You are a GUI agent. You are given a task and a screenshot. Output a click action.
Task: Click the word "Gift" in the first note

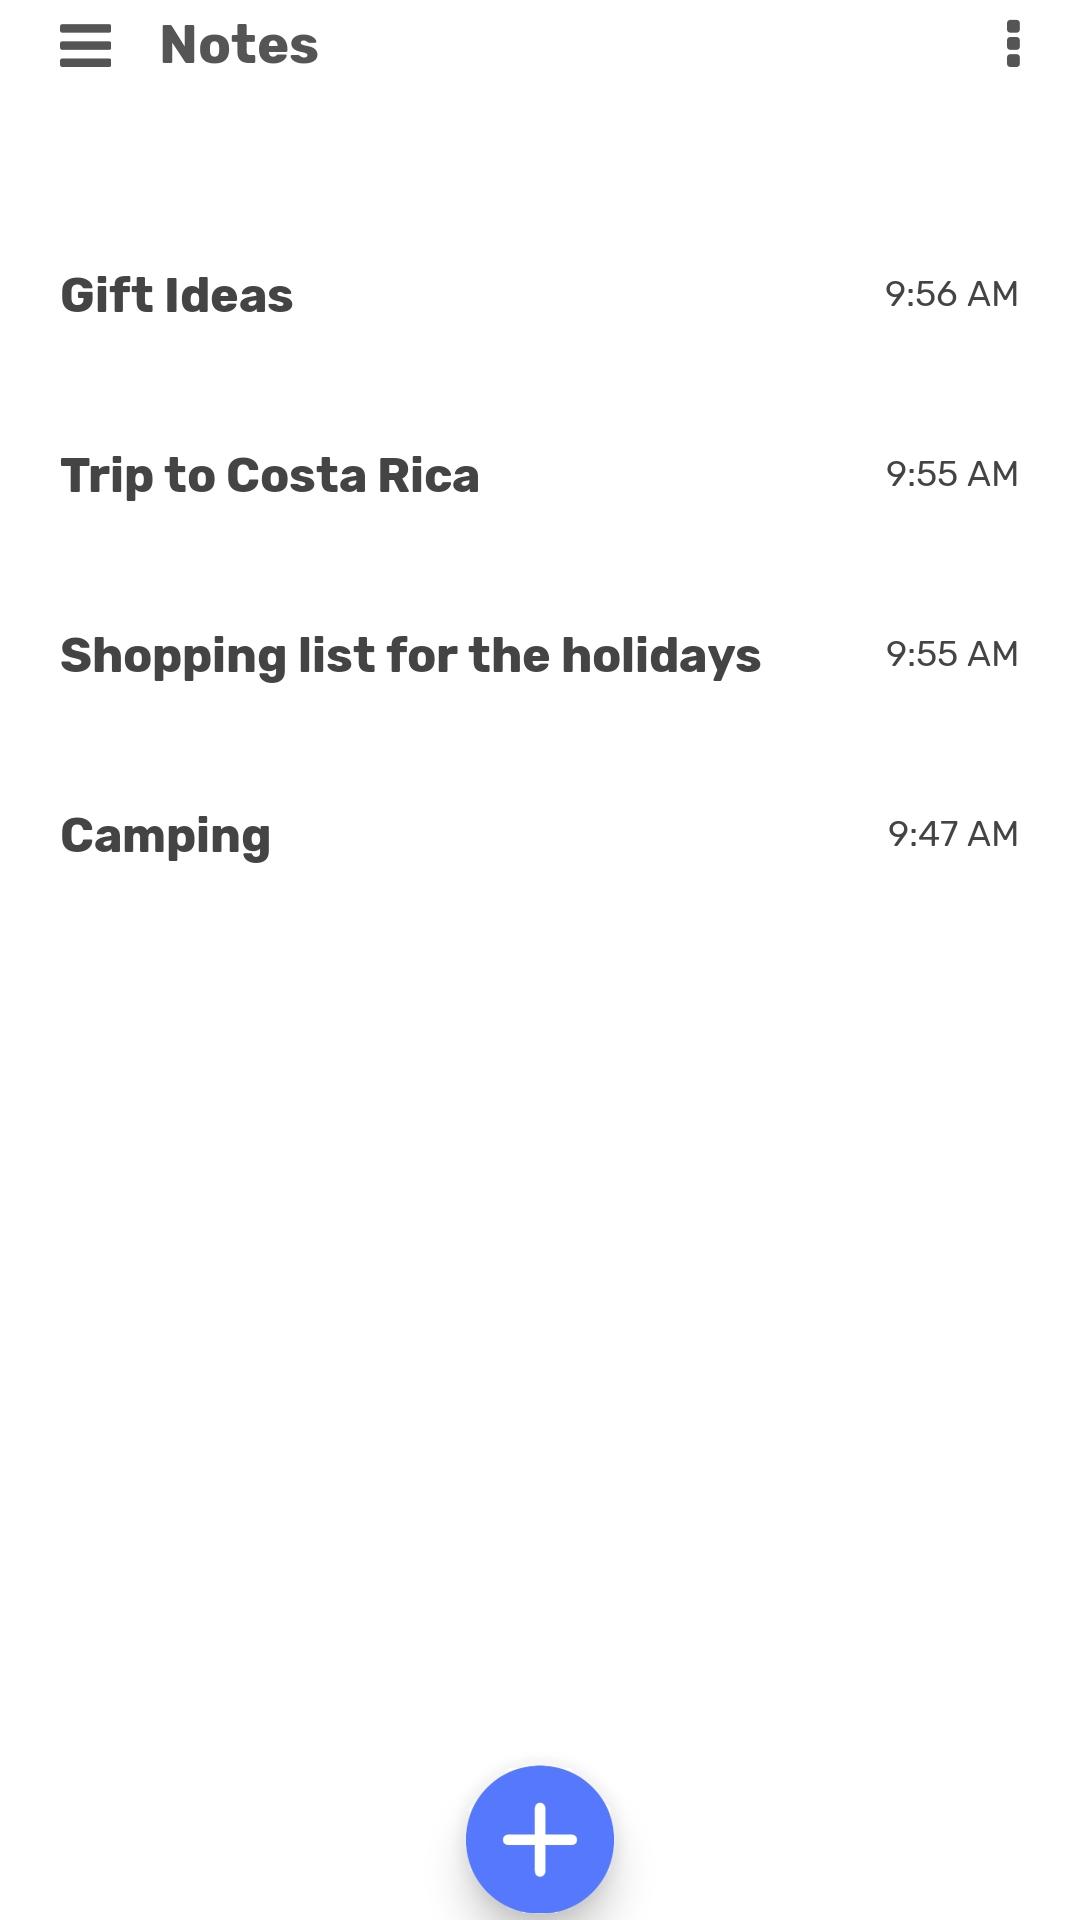[x=106, y=295]
